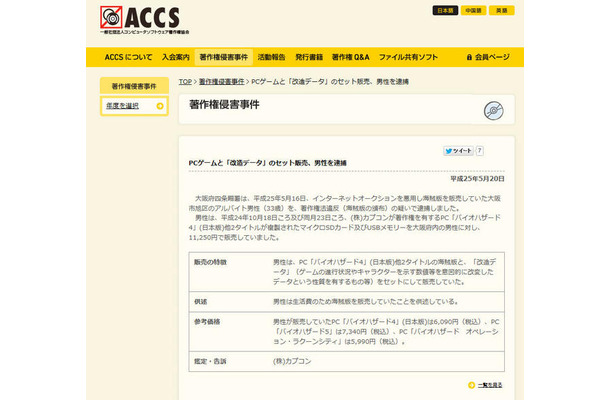Click arrow icon in 年度を選択 box
Viewport: 610px width, 400px height.
[x=160, y=106]
